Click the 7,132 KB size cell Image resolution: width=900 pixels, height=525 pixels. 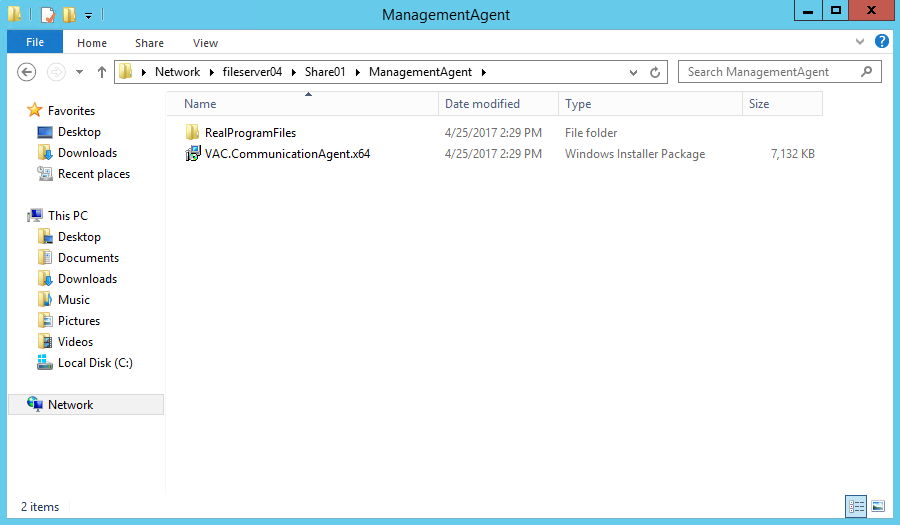[793, 154]
